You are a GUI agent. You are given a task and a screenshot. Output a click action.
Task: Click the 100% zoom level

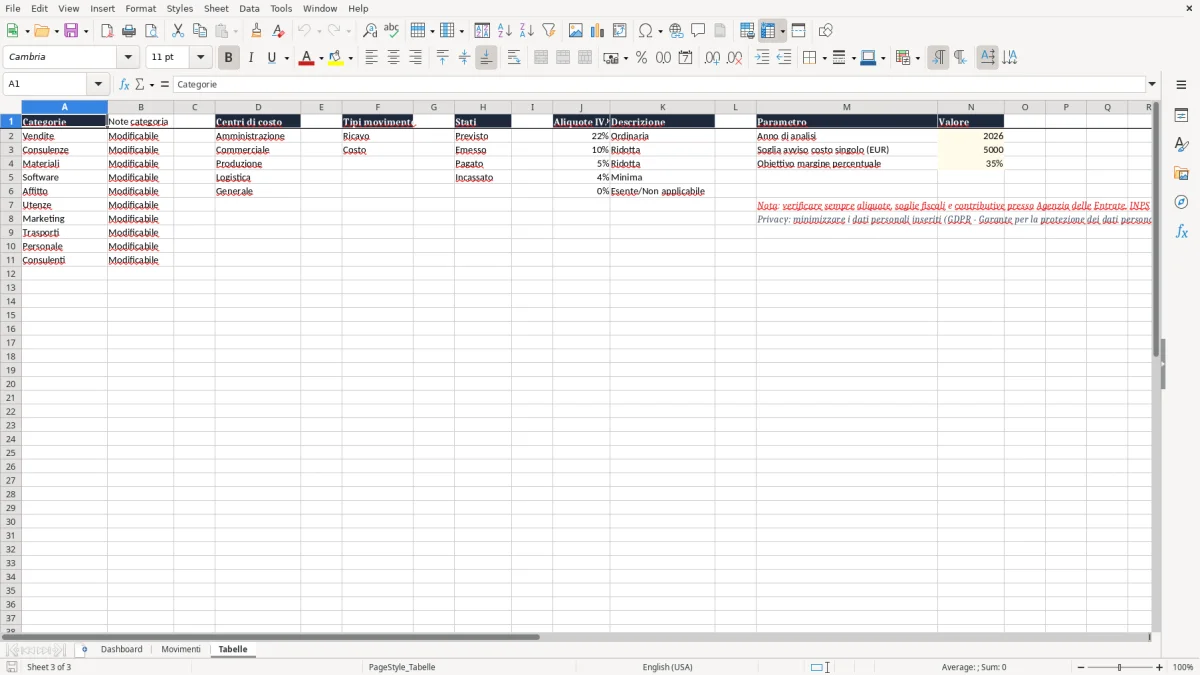click(x=1183, y=667)
